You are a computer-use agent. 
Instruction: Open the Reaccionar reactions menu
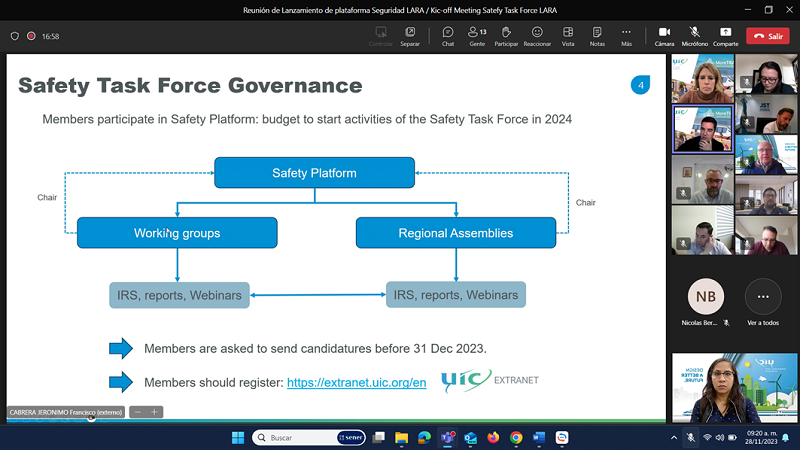537,36
